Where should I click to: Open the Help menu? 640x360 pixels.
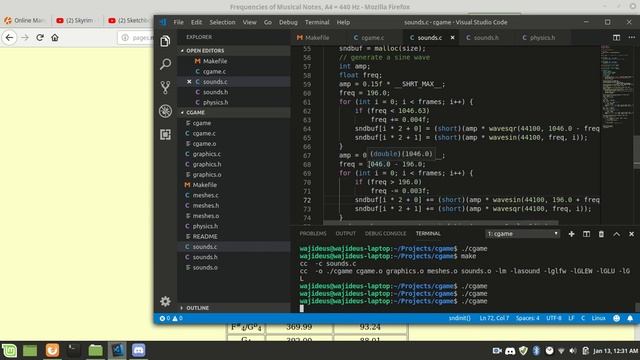point(343,22)
